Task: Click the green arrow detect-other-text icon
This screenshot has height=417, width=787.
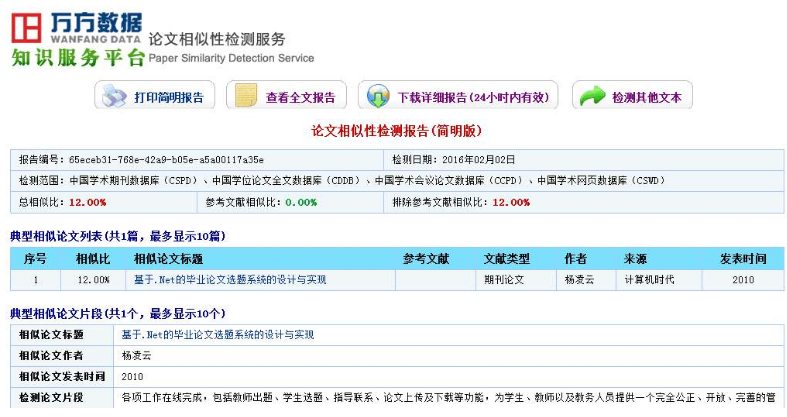Action: tap(593, 95)
